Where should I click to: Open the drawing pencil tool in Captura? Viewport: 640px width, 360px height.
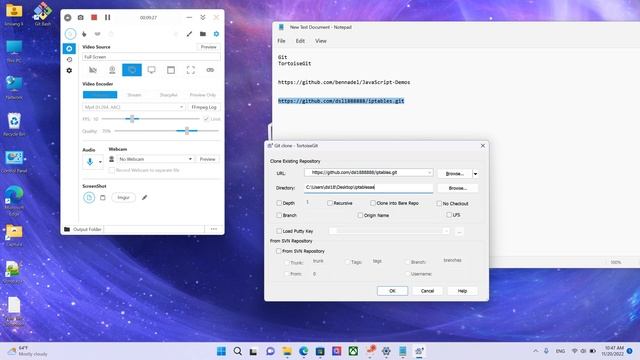point(189,34)
